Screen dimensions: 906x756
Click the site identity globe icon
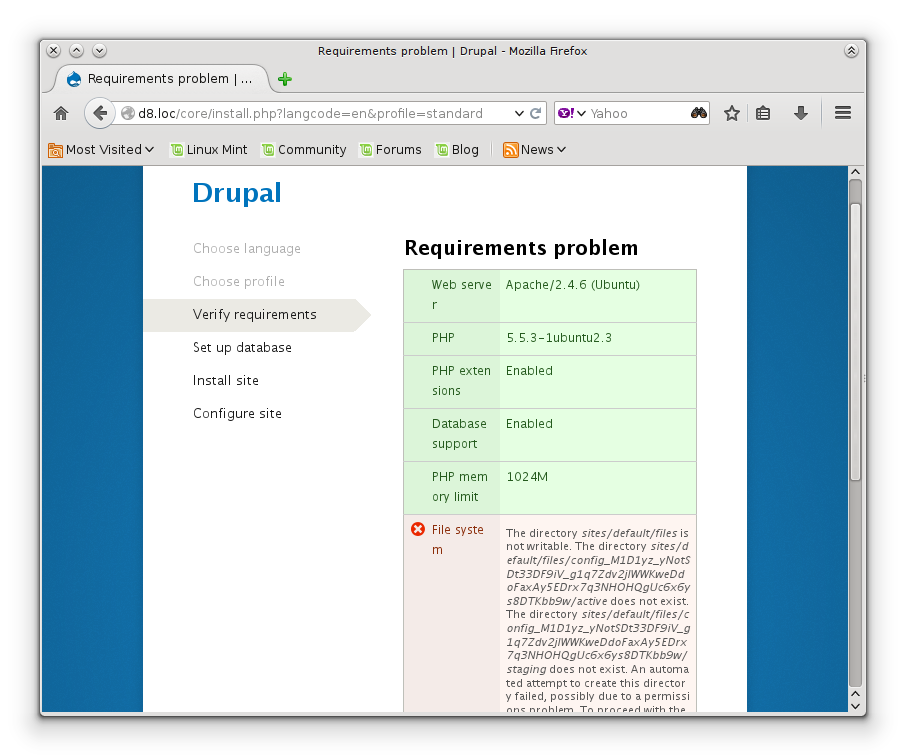[128, 113]
